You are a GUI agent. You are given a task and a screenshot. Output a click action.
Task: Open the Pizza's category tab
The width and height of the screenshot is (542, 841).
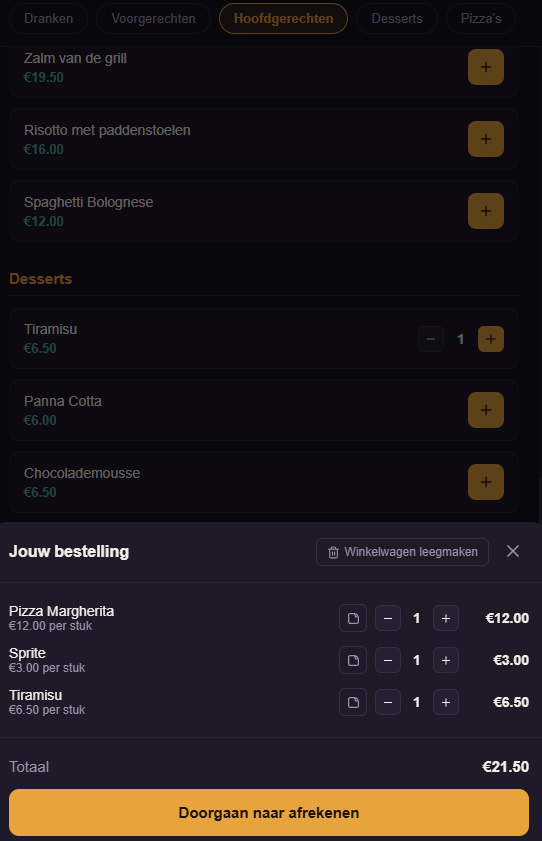(481, 19)
